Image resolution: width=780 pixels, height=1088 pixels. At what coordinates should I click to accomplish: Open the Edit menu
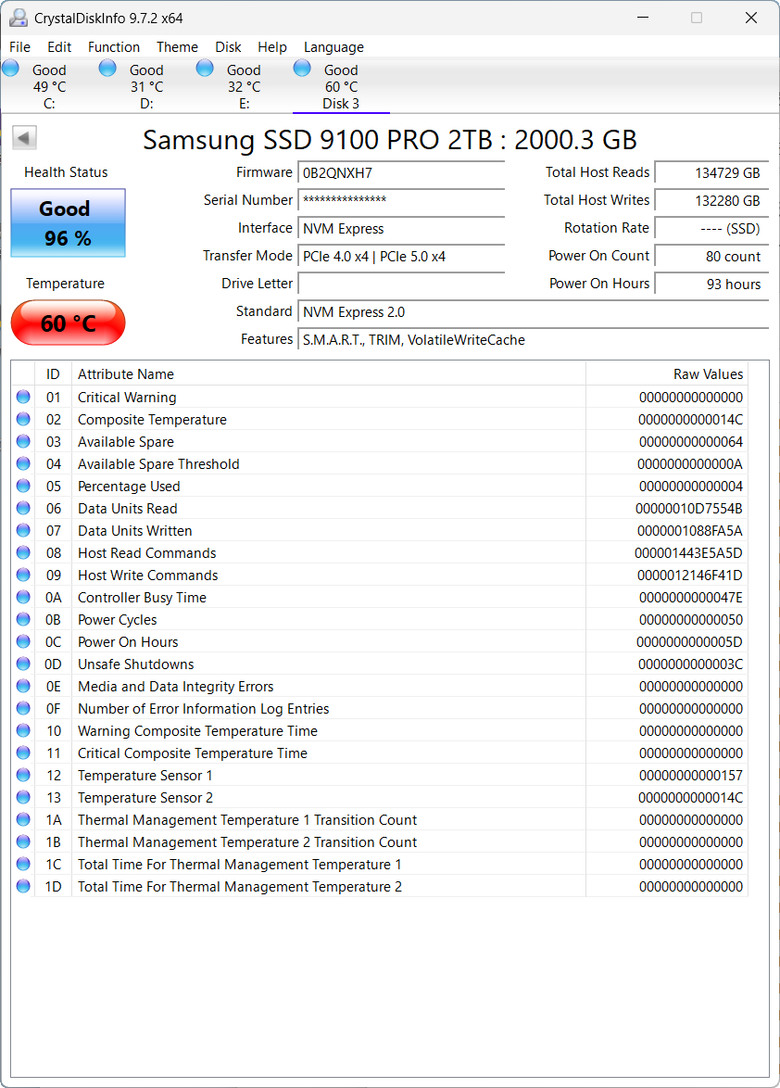coord(59,47)
